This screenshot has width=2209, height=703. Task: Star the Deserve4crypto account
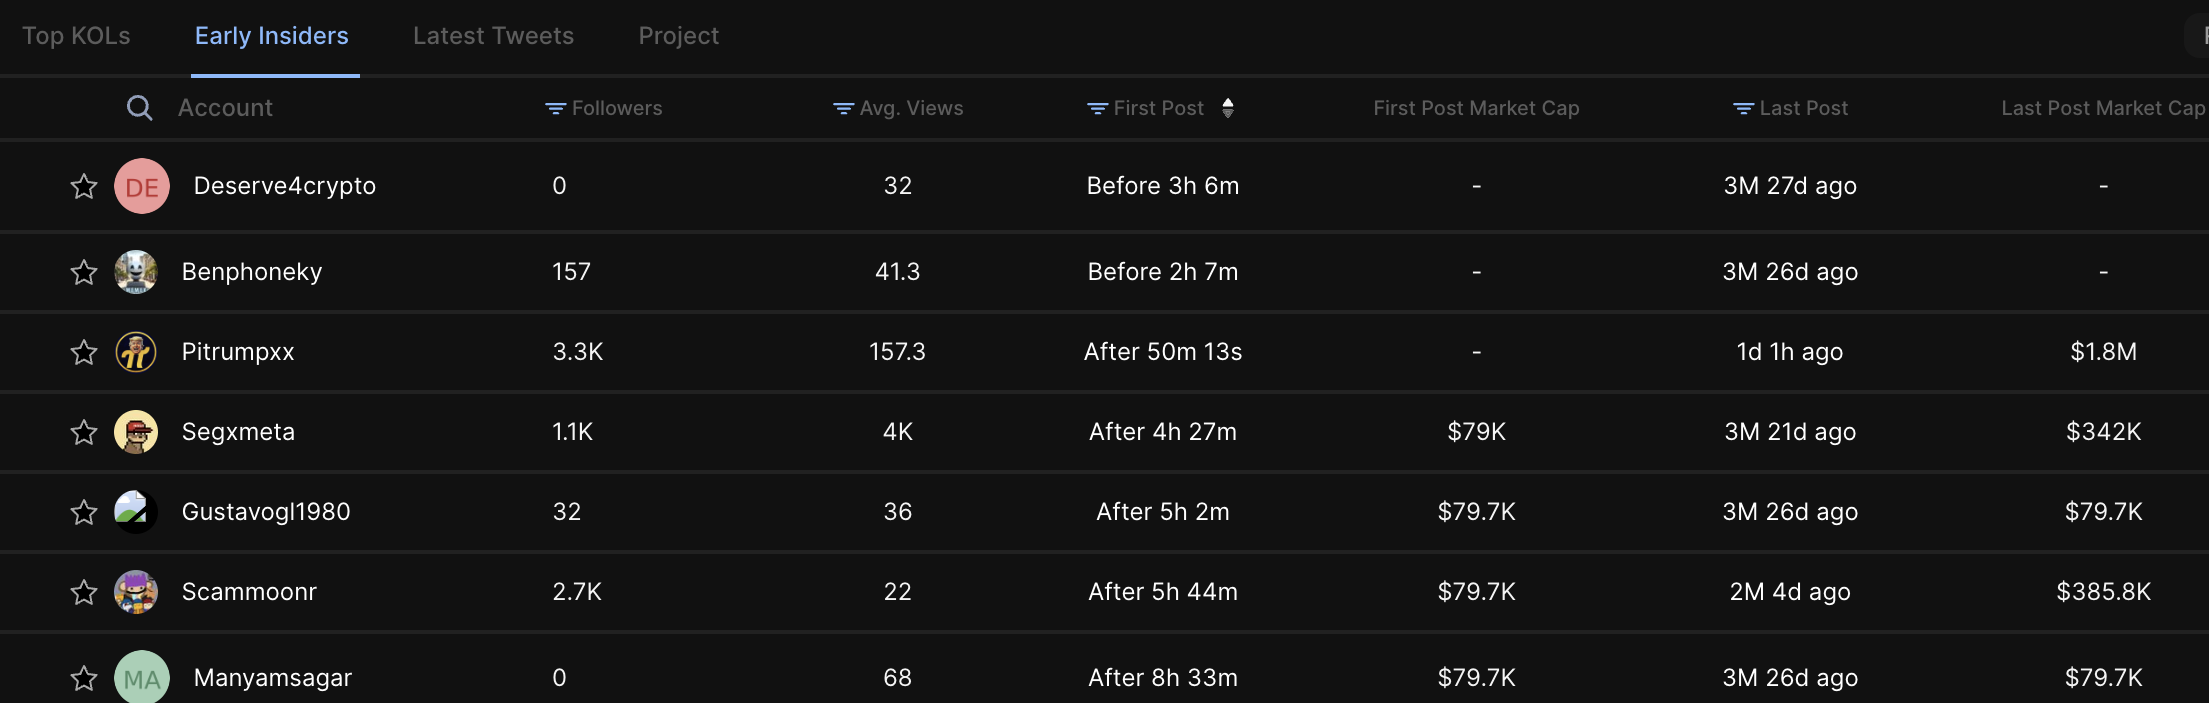coord(84,186)
